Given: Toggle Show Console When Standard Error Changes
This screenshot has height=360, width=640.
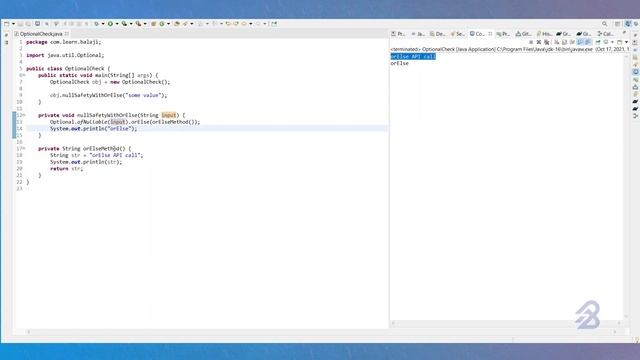Looking at the screenshot, I should point(587,42).
